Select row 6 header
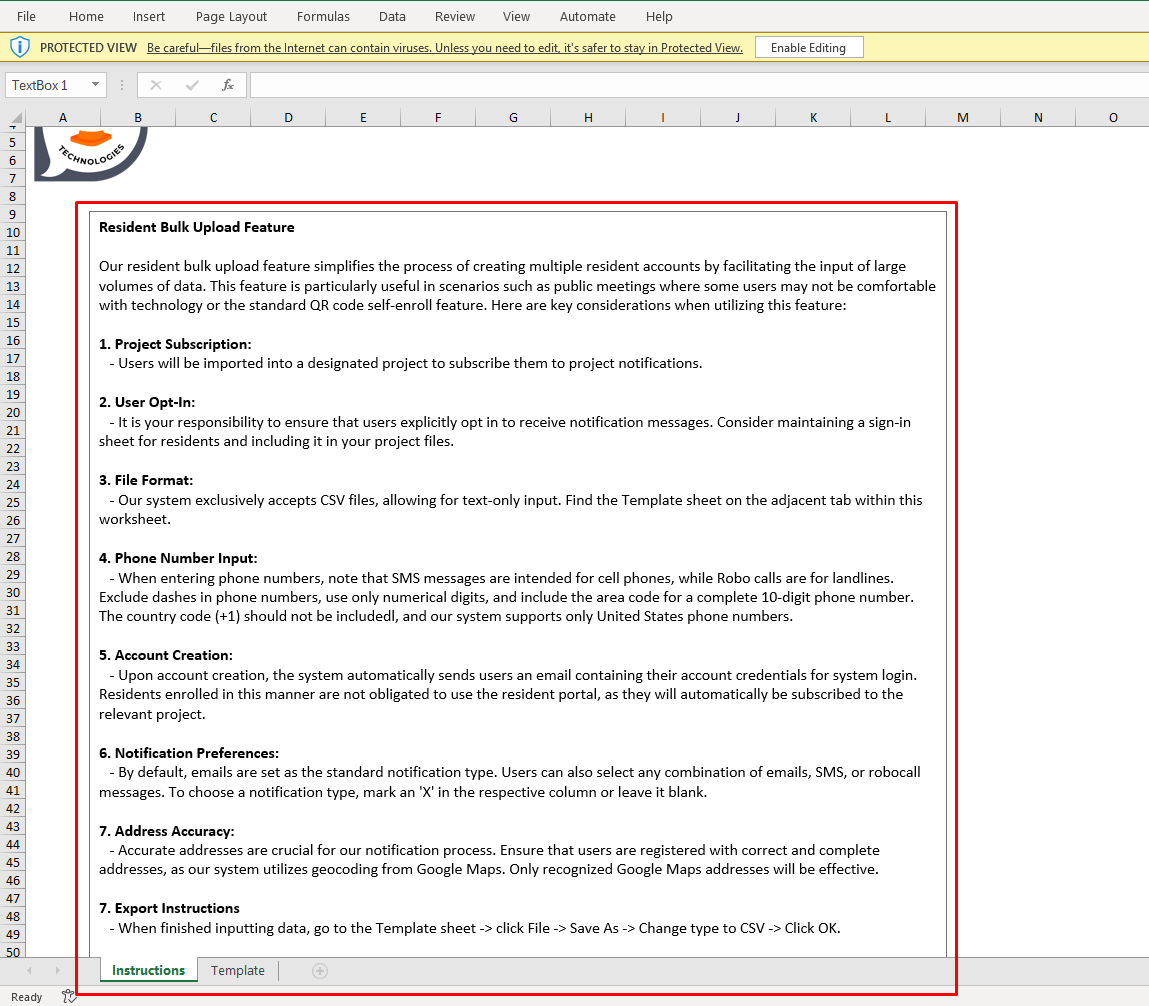The height and width of the screenshot is (1006, 1149). tap(12, 160)
